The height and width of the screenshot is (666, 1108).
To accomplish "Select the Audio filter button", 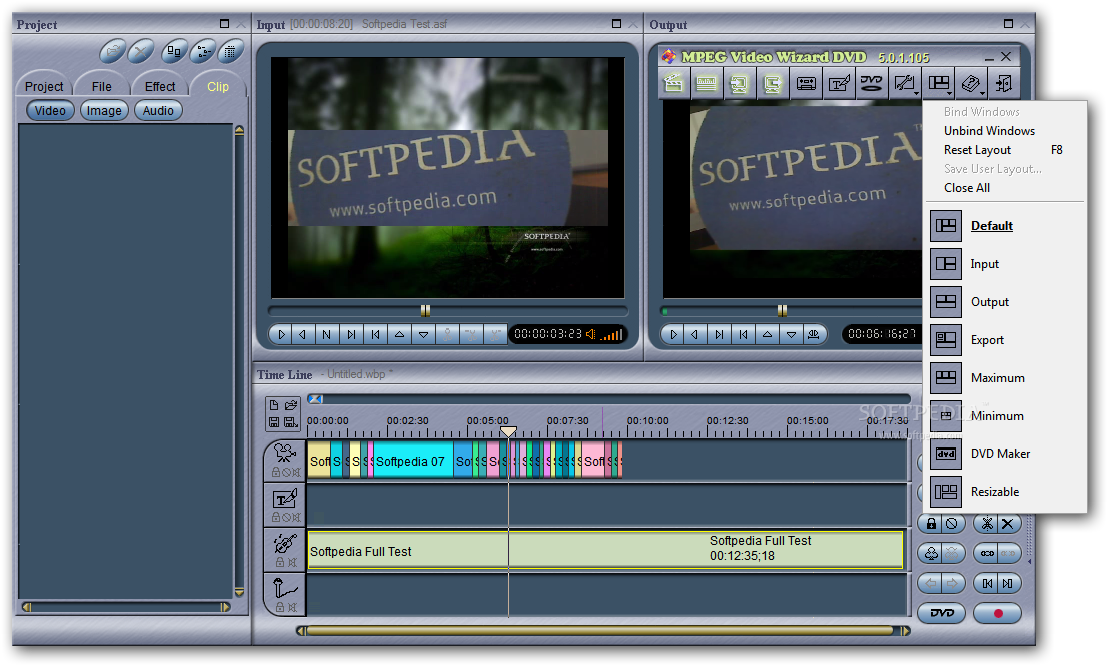I will click(158, 110).
